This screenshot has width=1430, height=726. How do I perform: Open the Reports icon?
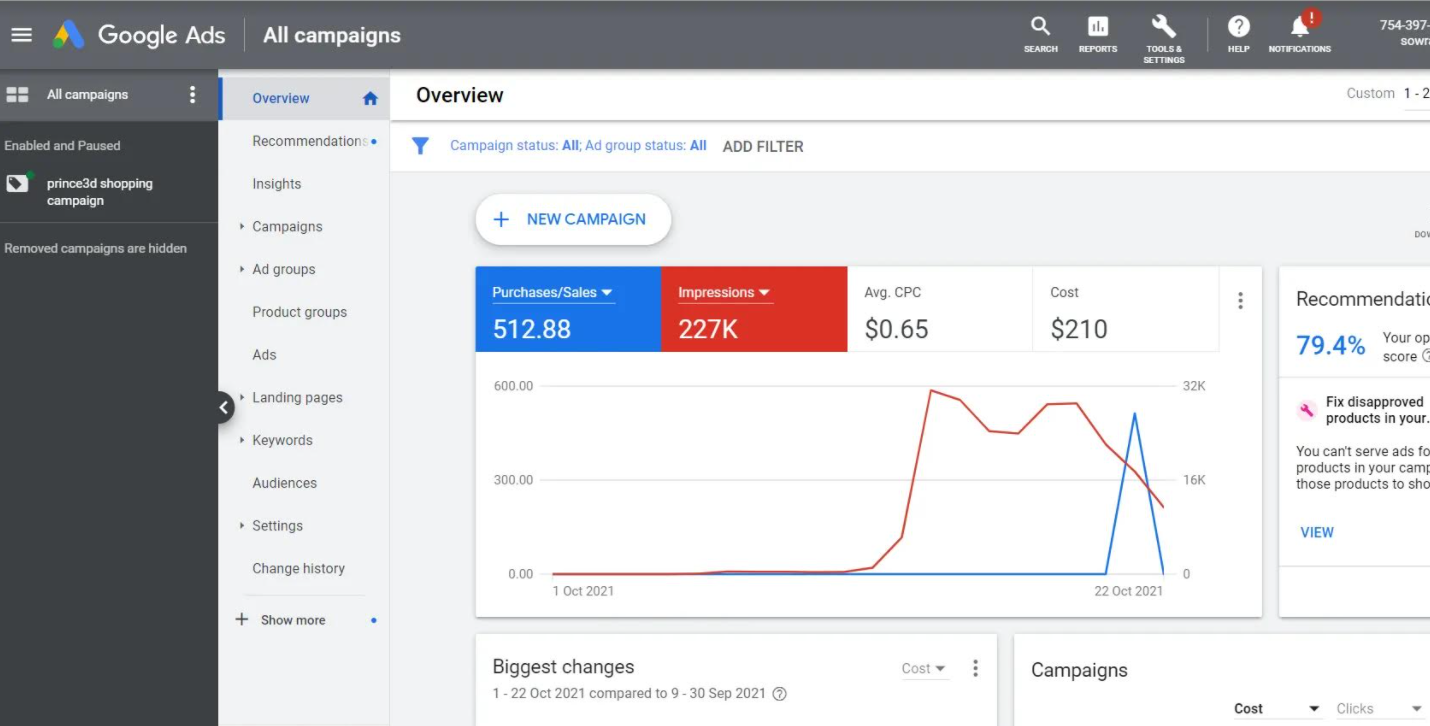(1097, 27)
